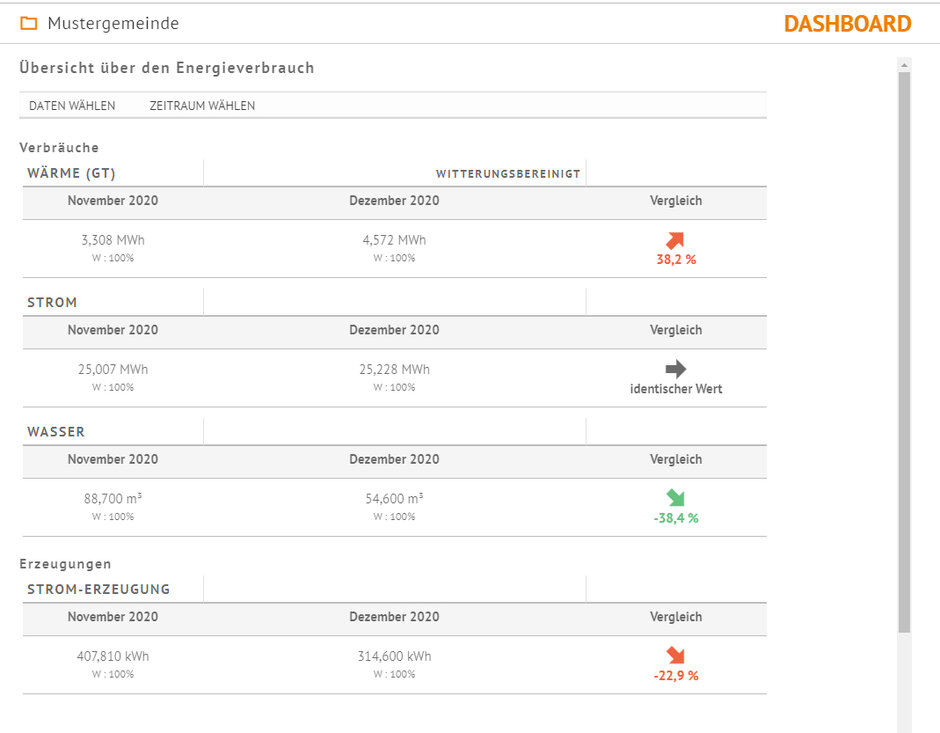Click the -38,4 % water comparison value
The width and height of the screenshot is (940, 733).
pyautogui.click(x=676, y=518)
